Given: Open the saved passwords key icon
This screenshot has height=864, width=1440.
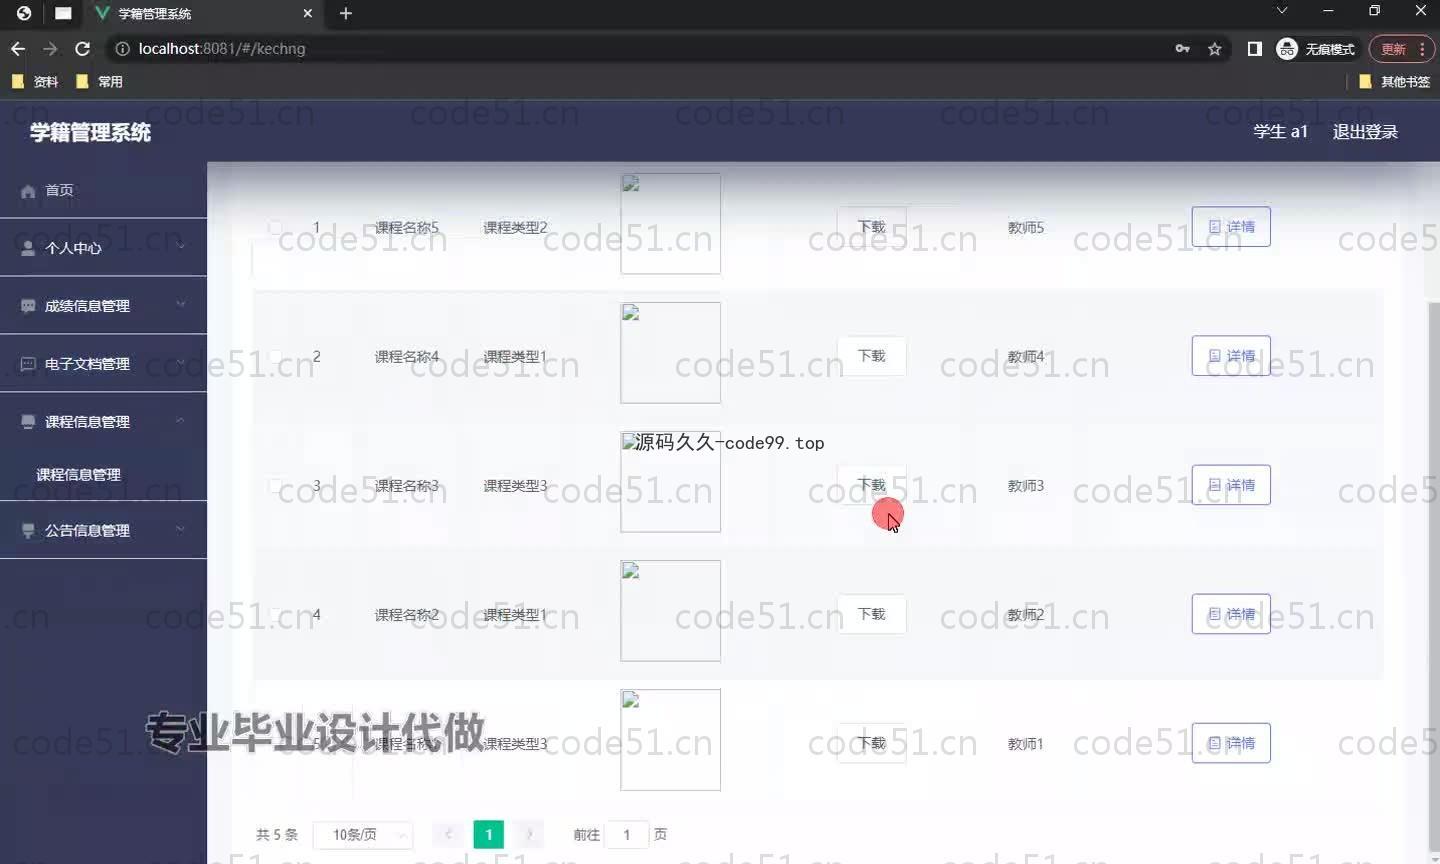Looking at the screenshot, I should (x=1183, y=48).
